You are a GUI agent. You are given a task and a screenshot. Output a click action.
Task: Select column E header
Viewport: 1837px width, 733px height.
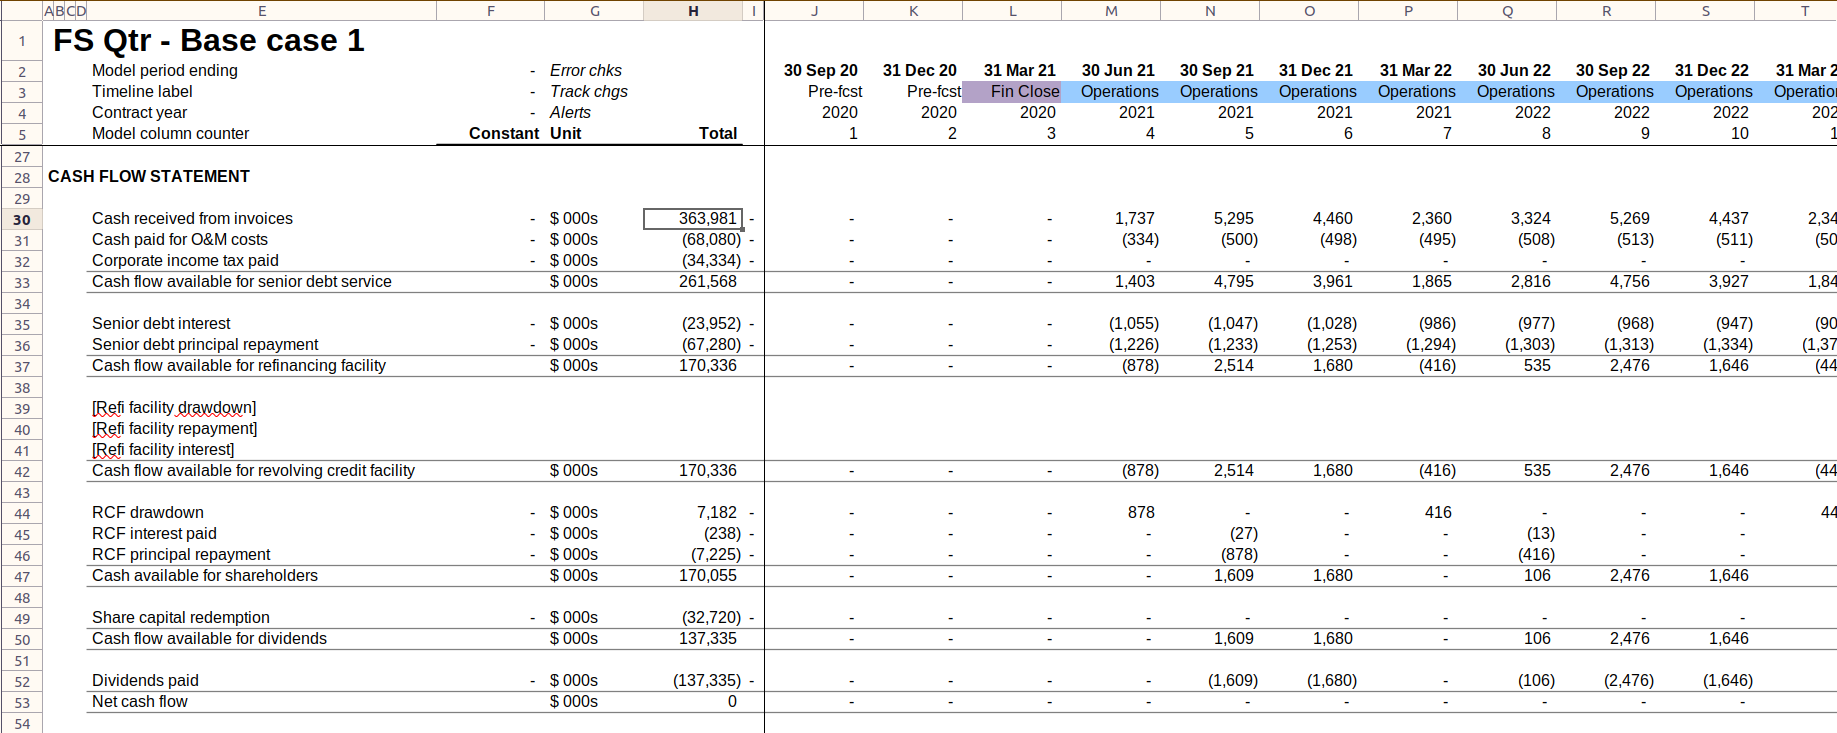tap(262, 10)
